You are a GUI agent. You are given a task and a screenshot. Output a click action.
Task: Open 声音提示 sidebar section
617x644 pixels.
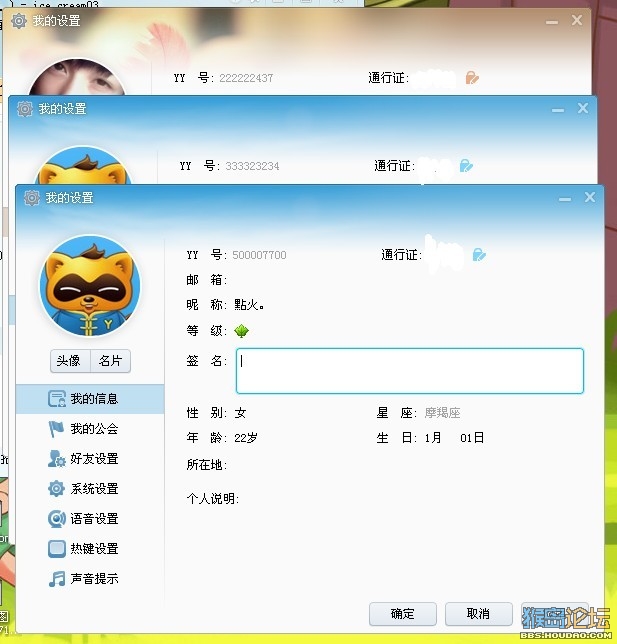(90, 579)
